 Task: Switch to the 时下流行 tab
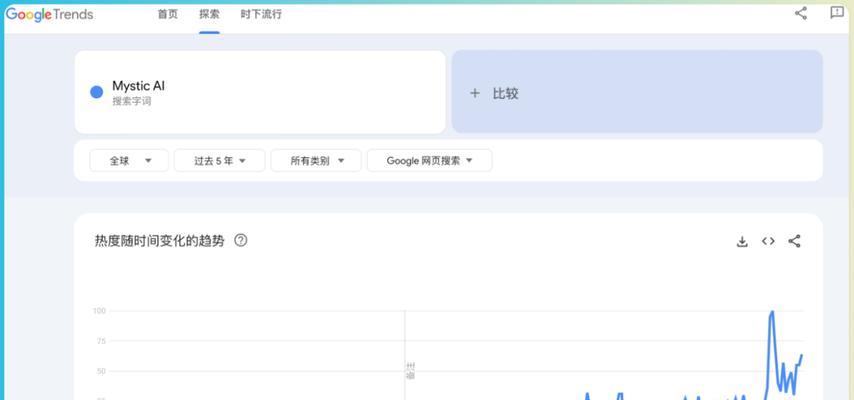[x=261, y=15]
